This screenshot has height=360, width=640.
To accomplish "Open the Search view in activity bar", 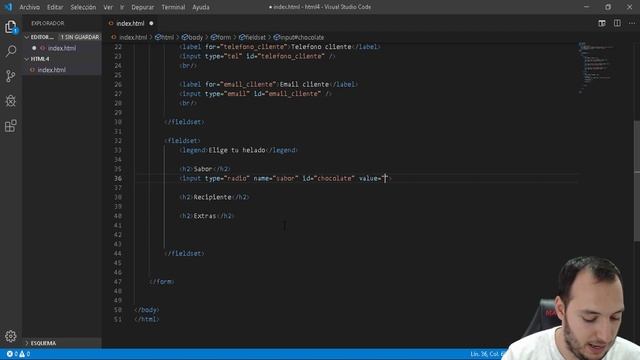I will pos(11,51).
